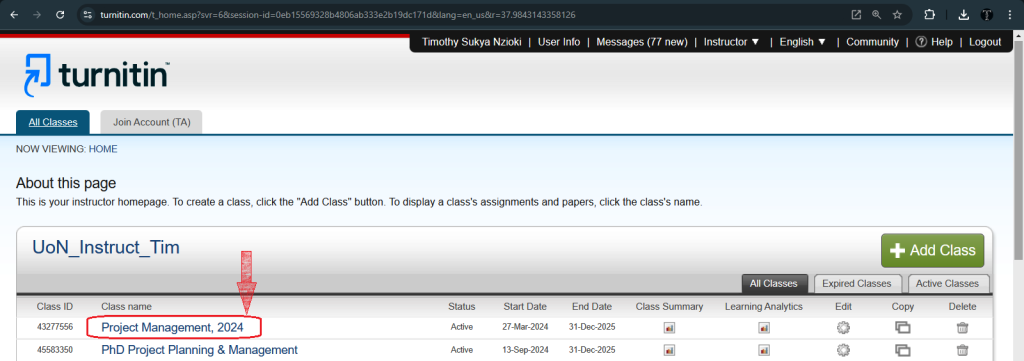Open the Help question mark link
The height and width of the screenshot is (361, 1024).
coord(934,42)
